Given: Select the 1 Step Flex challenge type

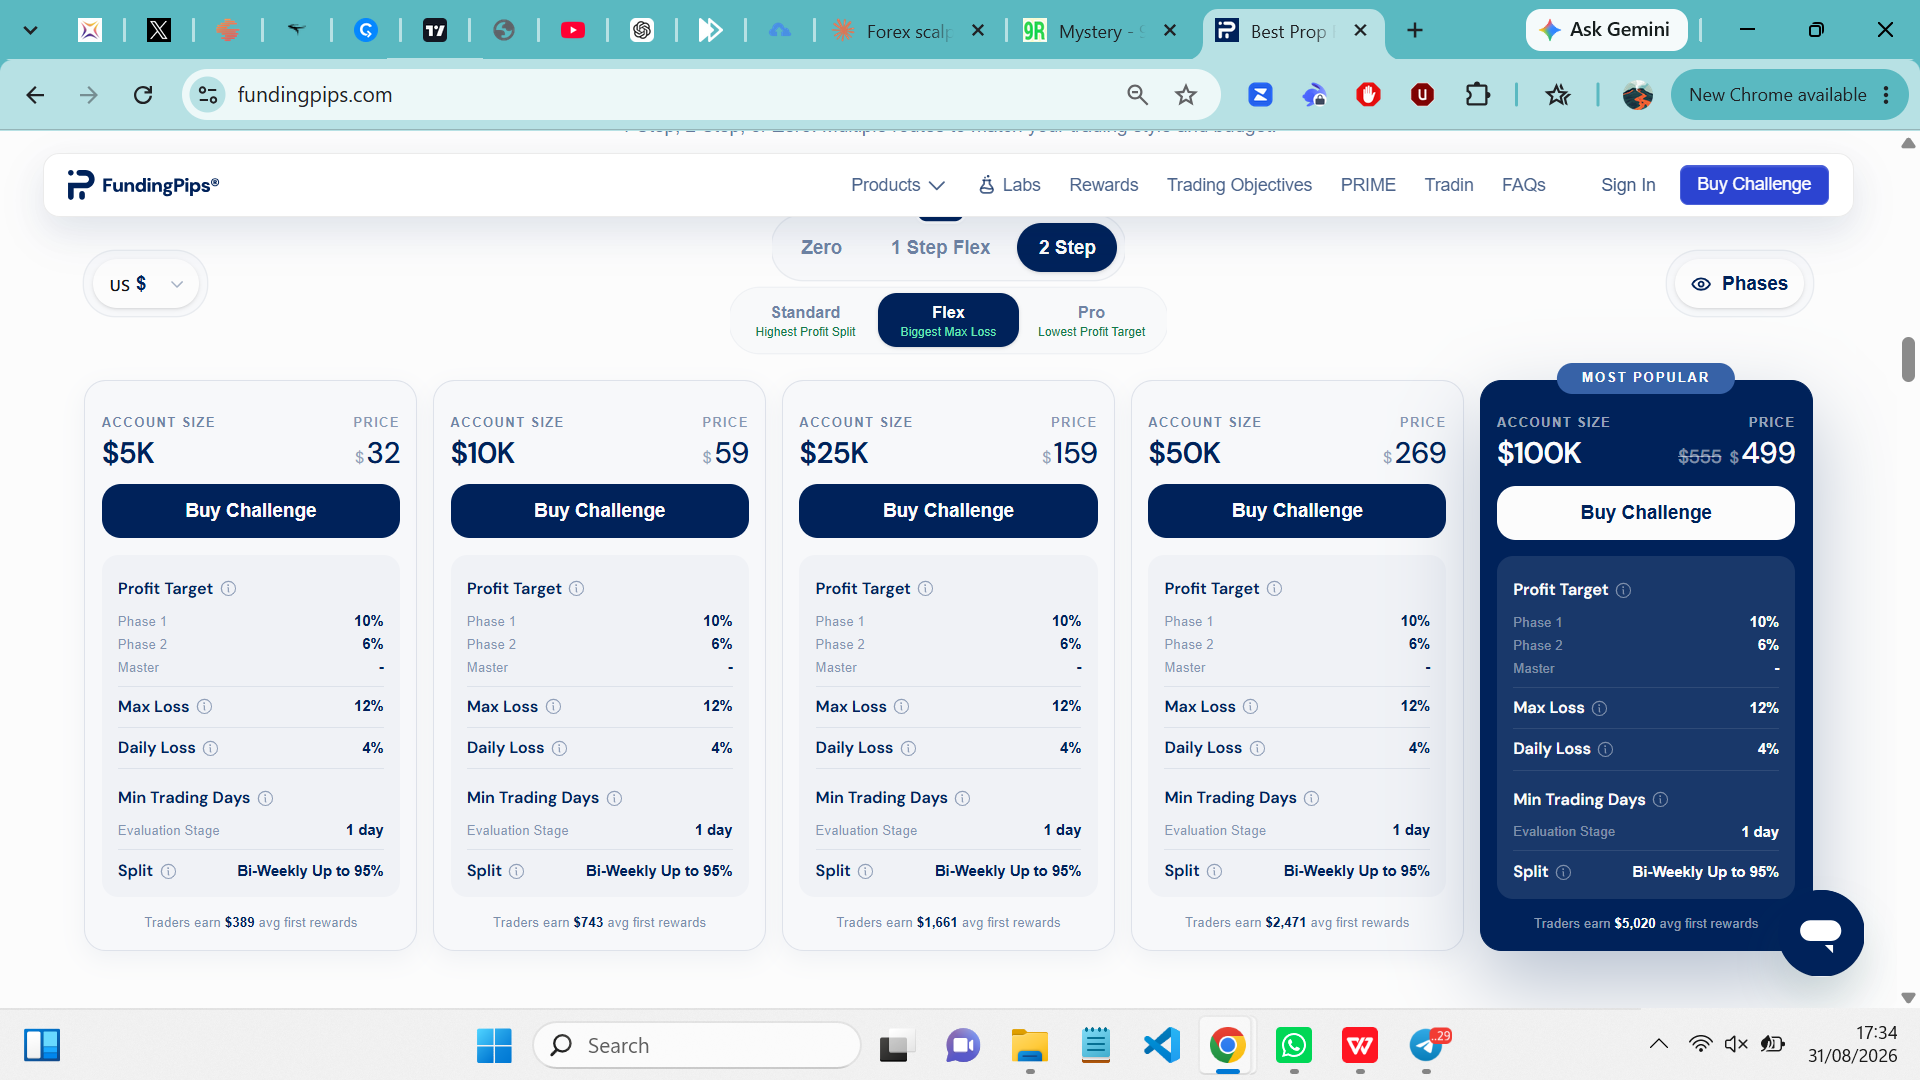Looking at the screenshot, I should [x=940, y=247].
